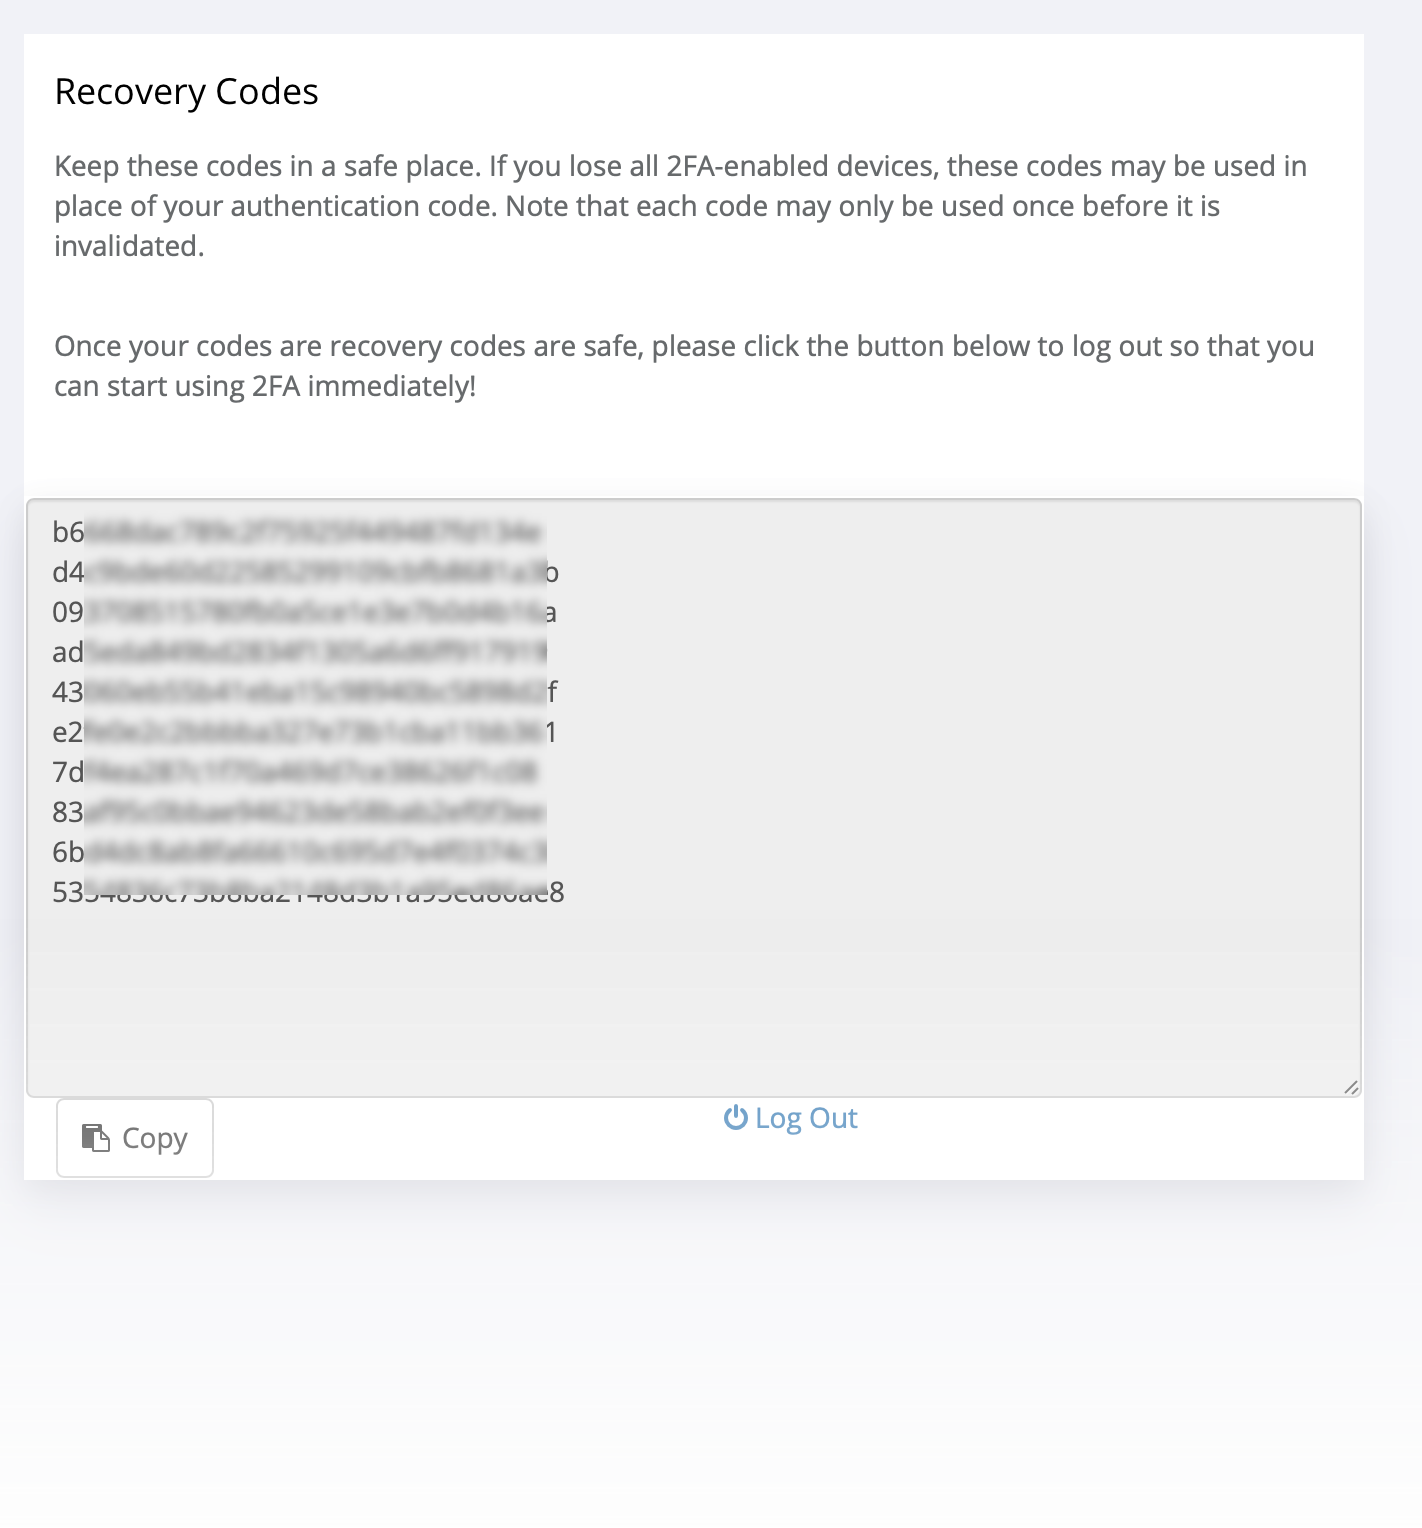Click the code line beginning with e2
1422x1528 pixels.
pyautogui.click(x=300, y=732)
